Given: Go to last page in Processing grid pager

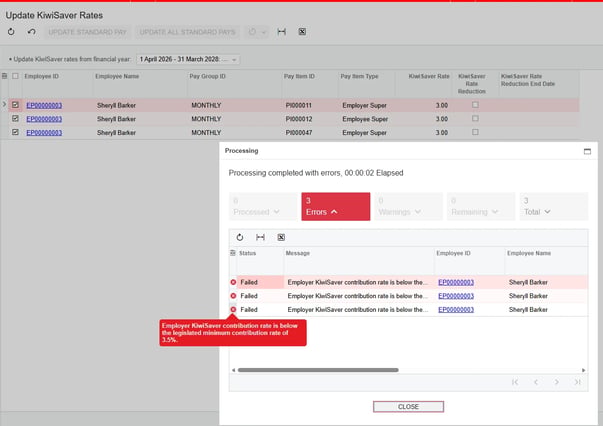Looking at the screenshot, I should (x=577, y=382).
